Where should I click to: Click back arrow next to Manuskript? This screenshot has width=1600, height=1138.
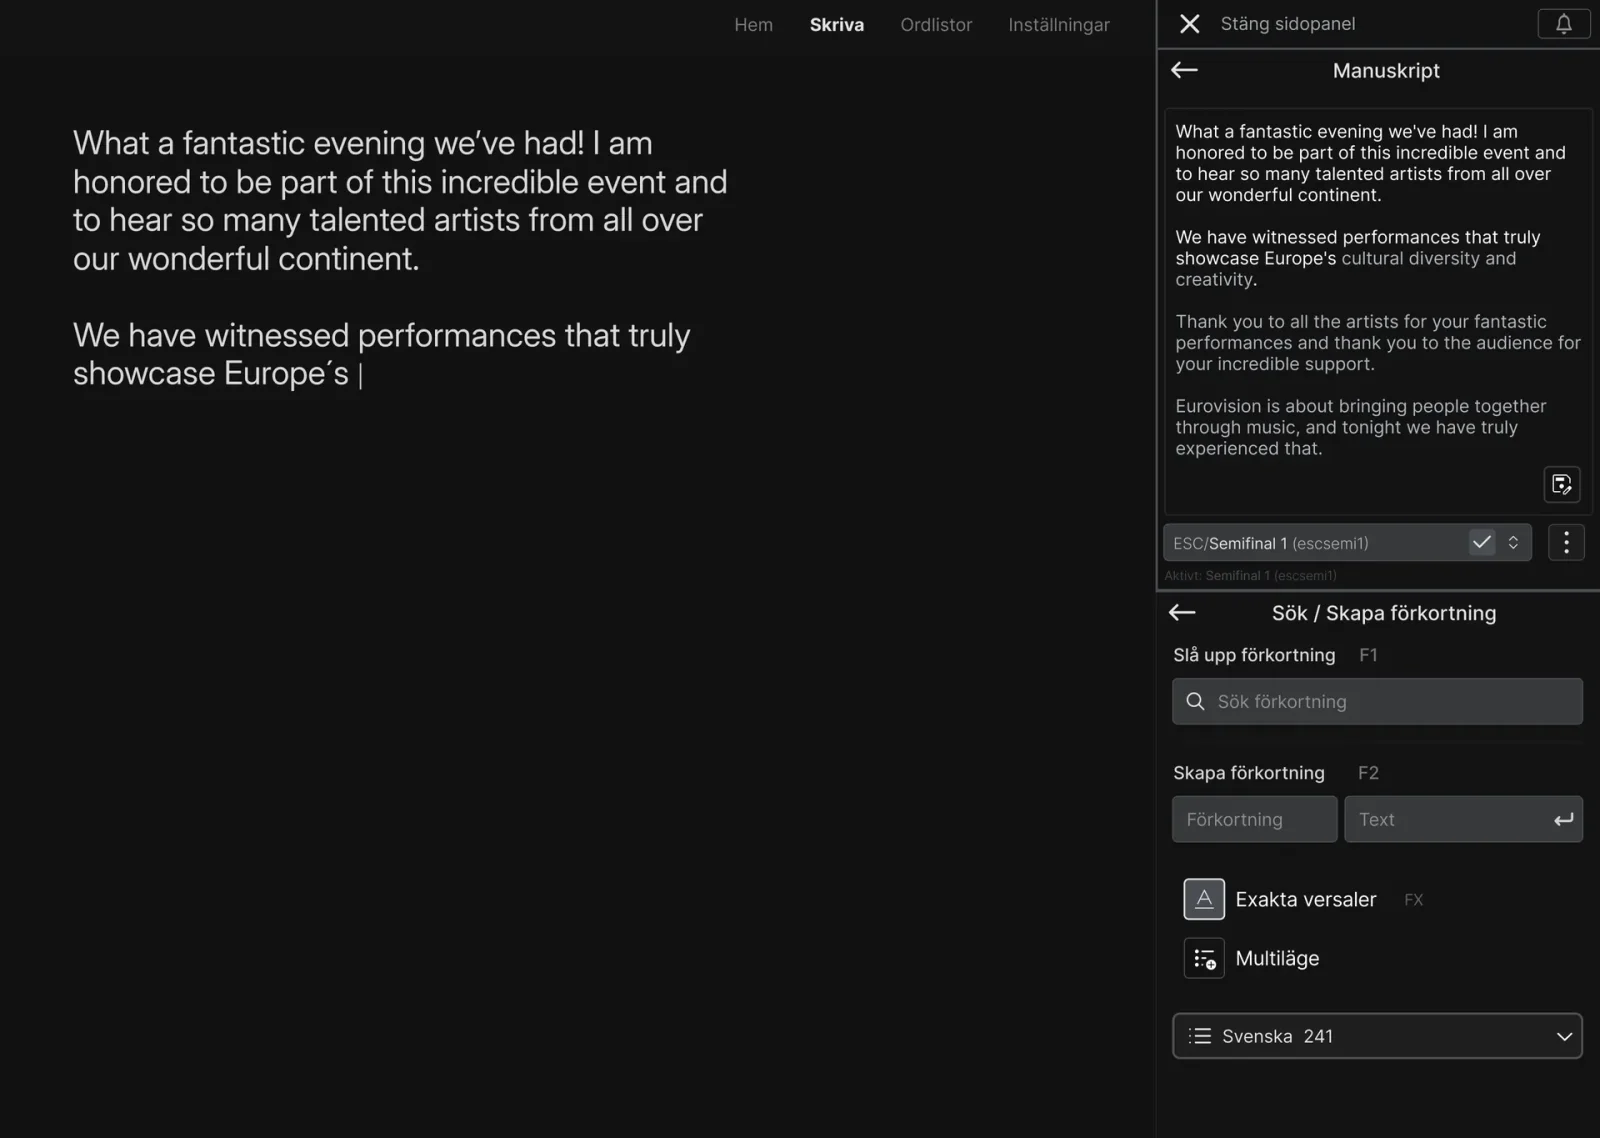1184,70
